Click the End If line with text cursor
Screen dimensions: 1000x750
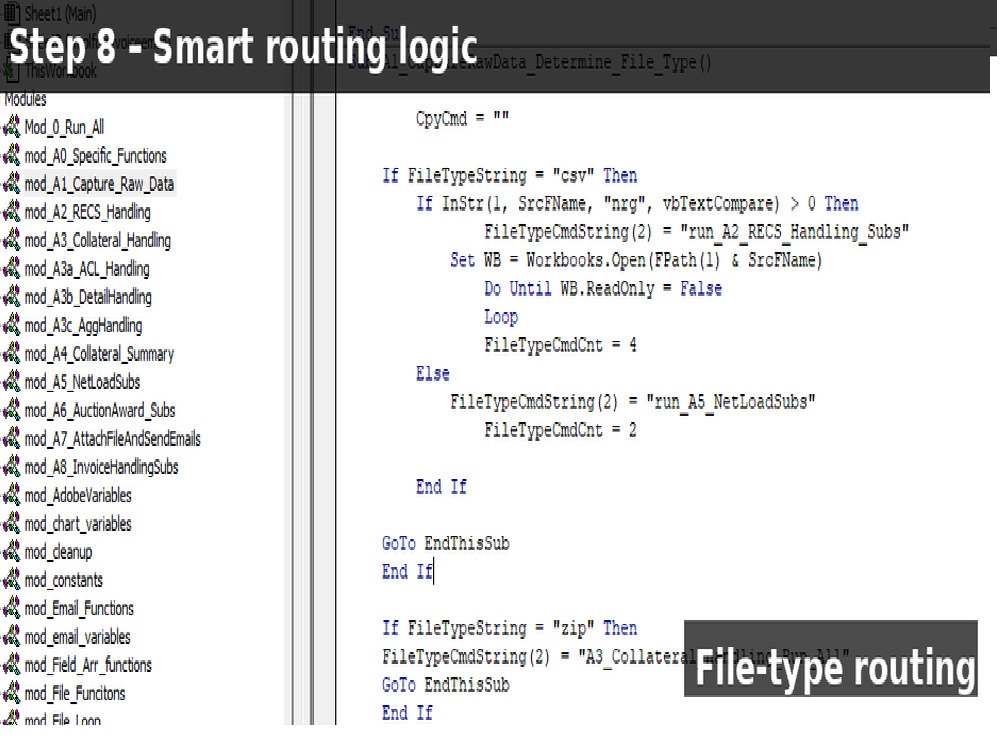point(408,571)
